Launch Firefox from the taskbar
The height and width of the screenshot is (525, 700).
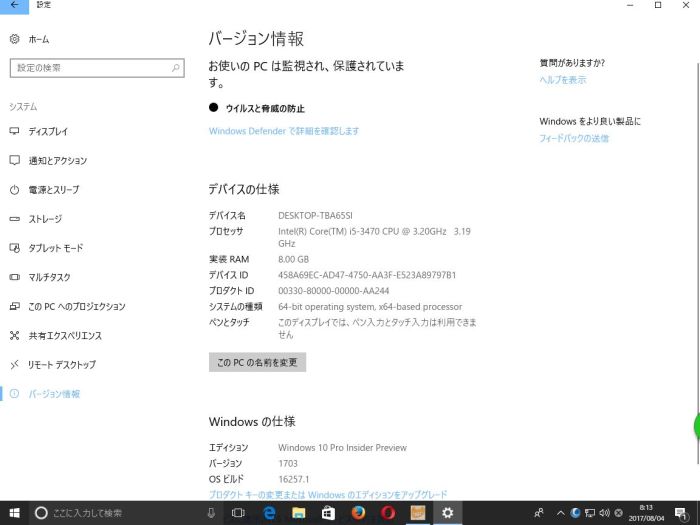(358, 513)
